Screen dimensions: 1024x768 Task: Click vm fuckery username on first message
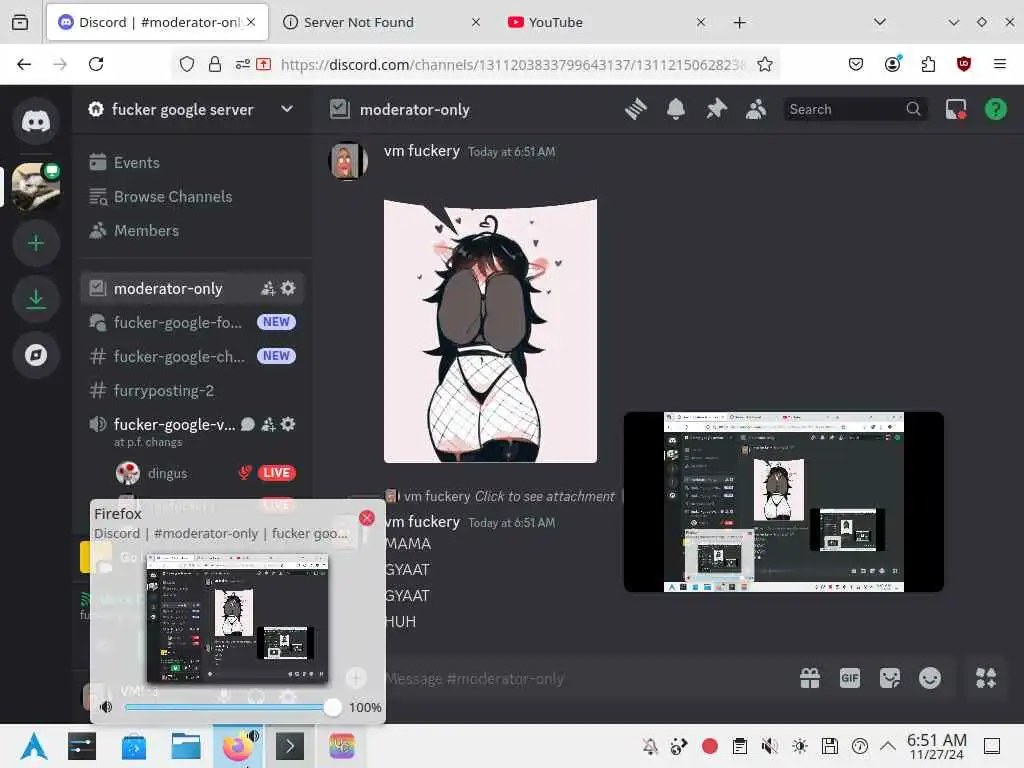(x=422, y=151)
